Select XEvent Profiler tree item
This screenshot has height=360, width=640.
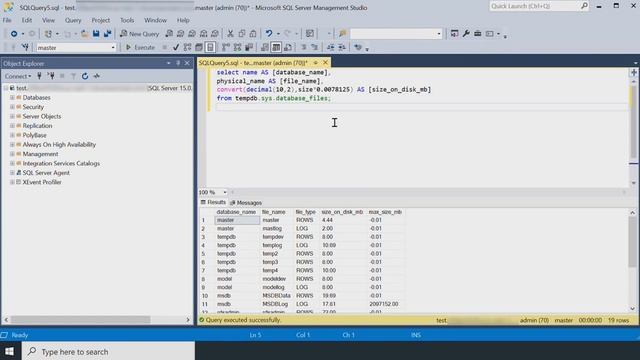[x=42, y=182]
